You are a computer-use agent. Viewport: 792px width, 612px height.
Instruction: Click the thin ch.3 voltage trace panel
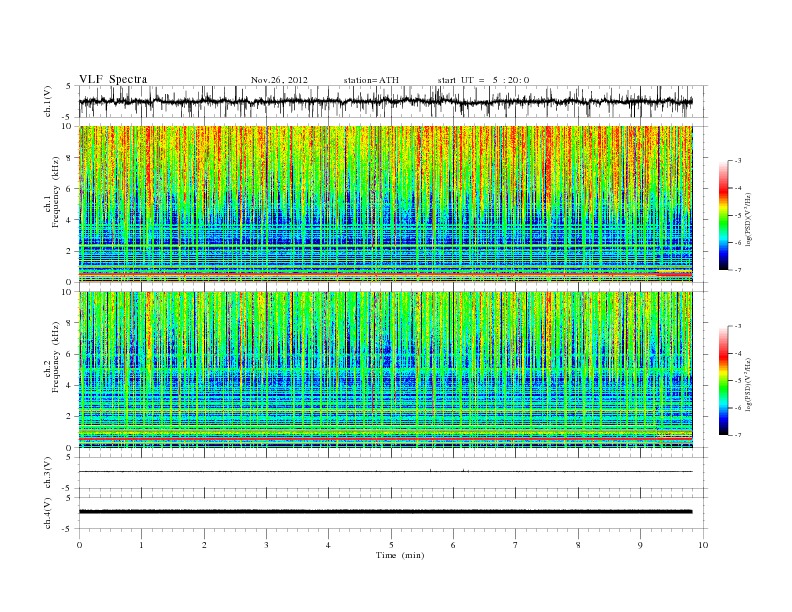click(393, 473)
